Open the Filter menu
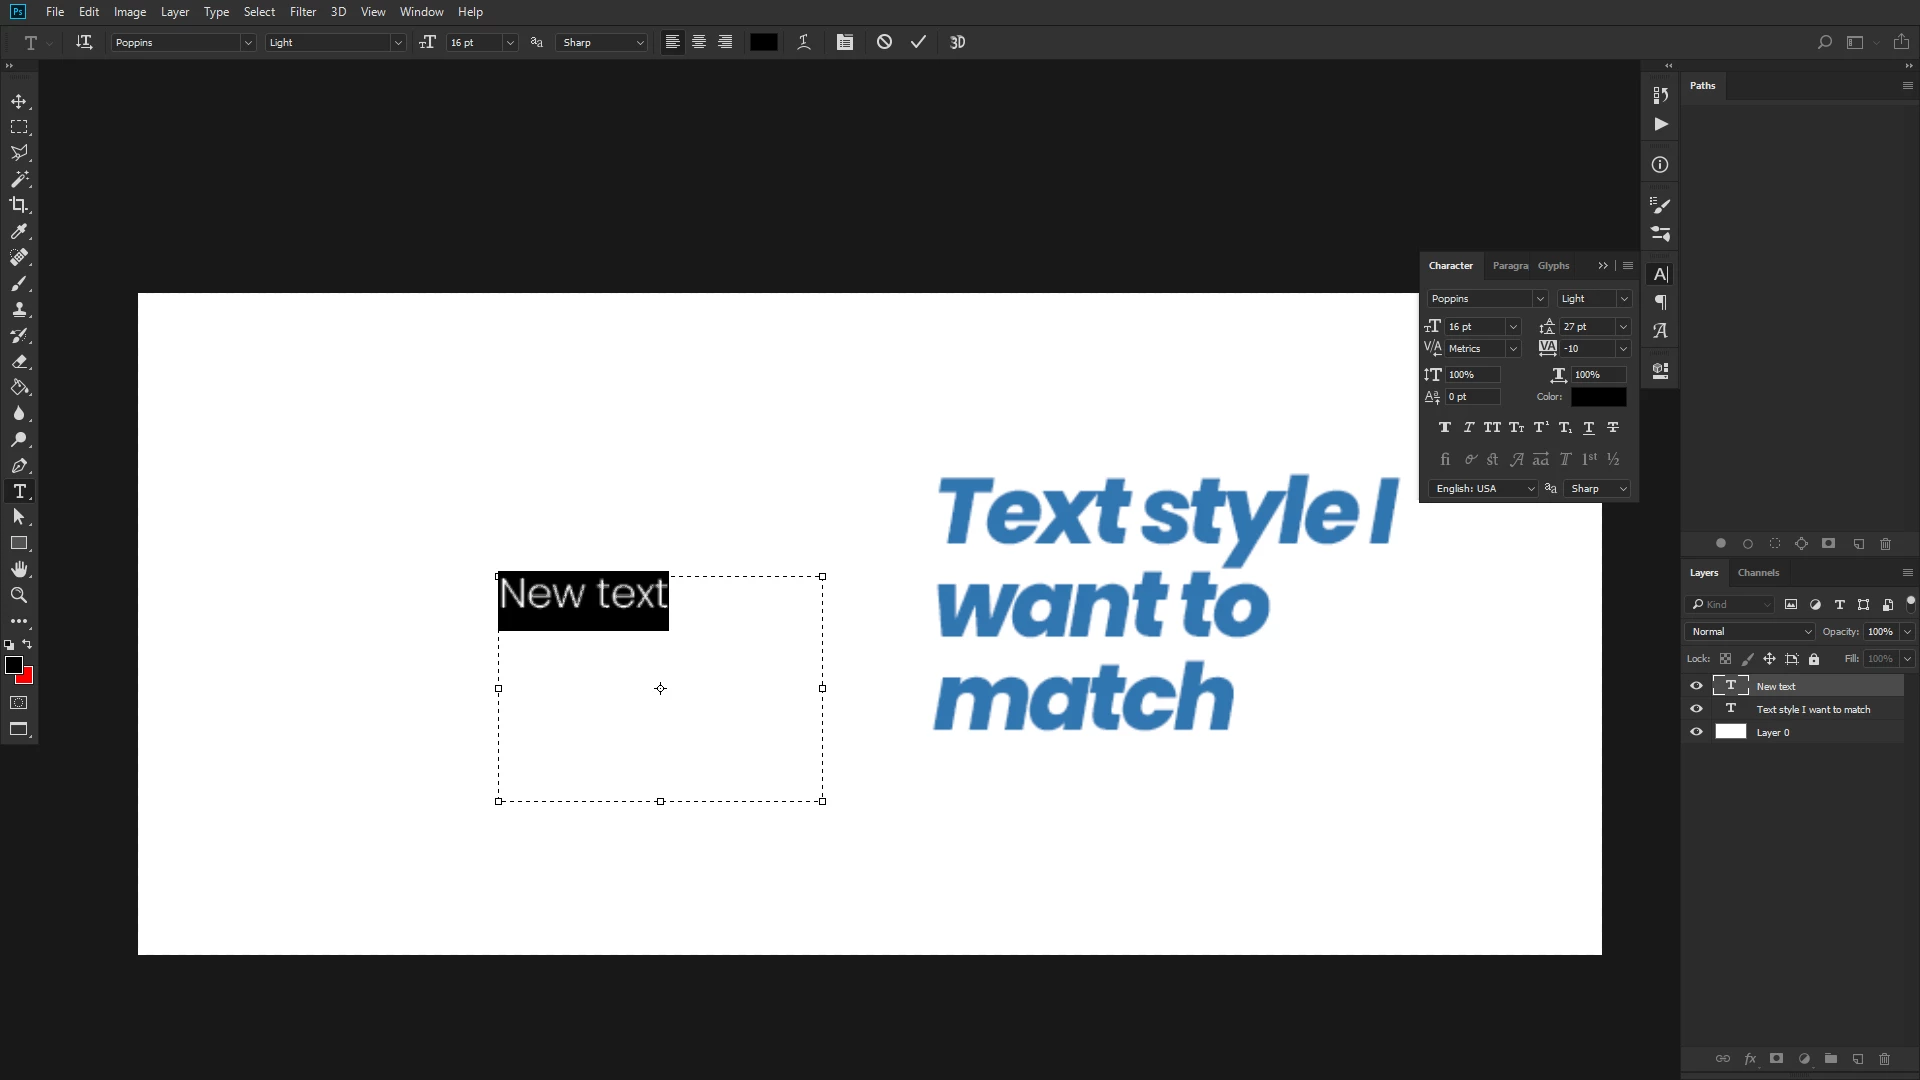The image size is (1920, 1080). coord(302,12)
